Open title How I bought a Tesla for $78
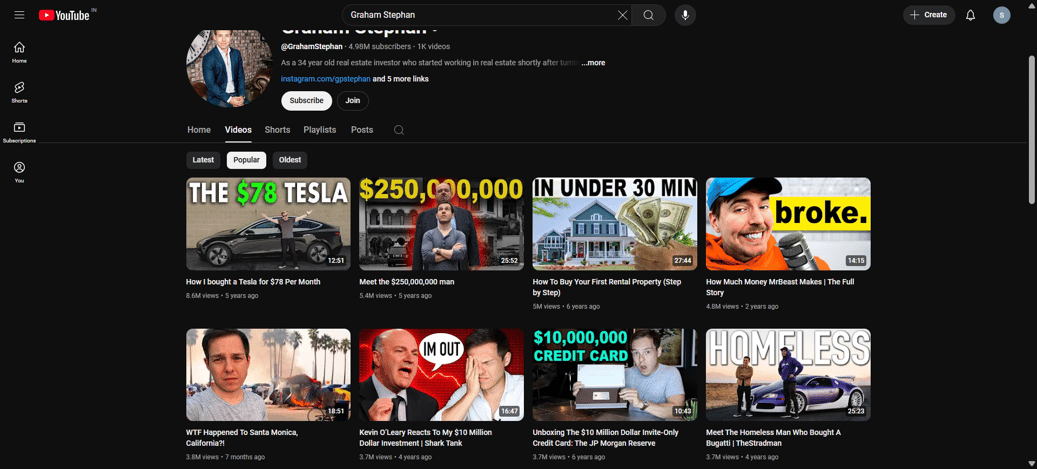 coord(253,282)
